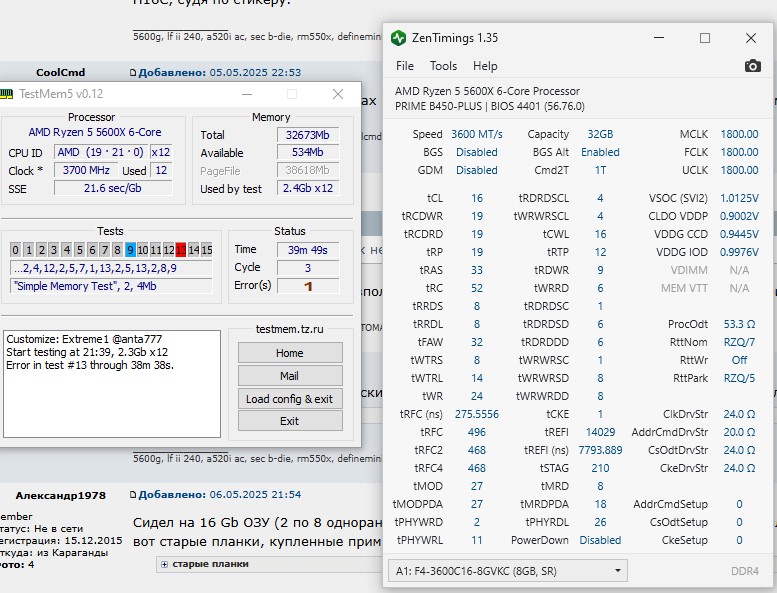
Task: Click the Capacity value 32GB
Action: pyautogui.click(x=600, y=134)
